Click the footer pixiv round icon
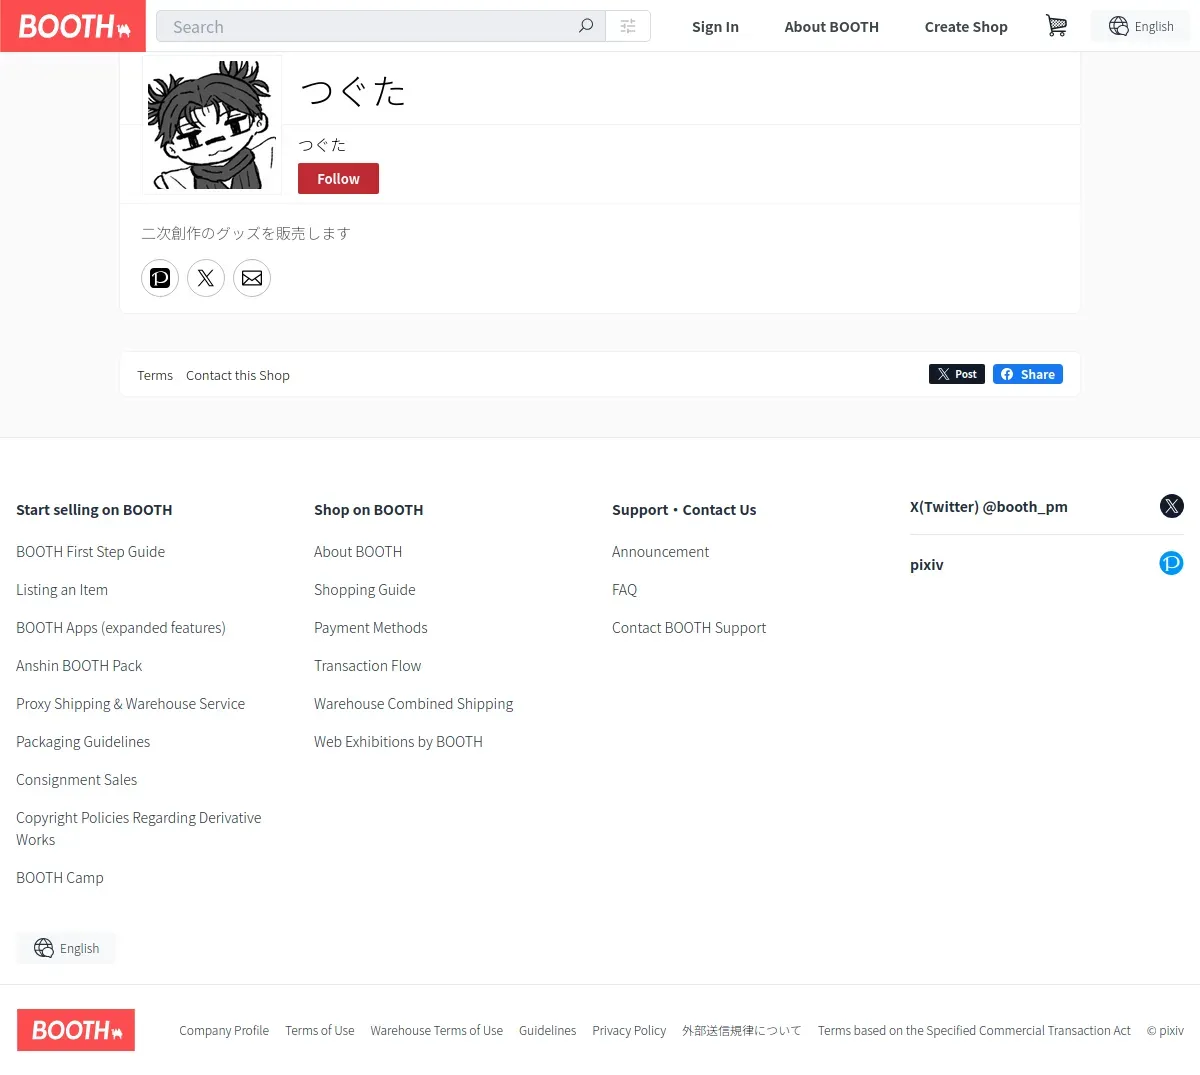1200x1075 pixels. coord(1172,563)
